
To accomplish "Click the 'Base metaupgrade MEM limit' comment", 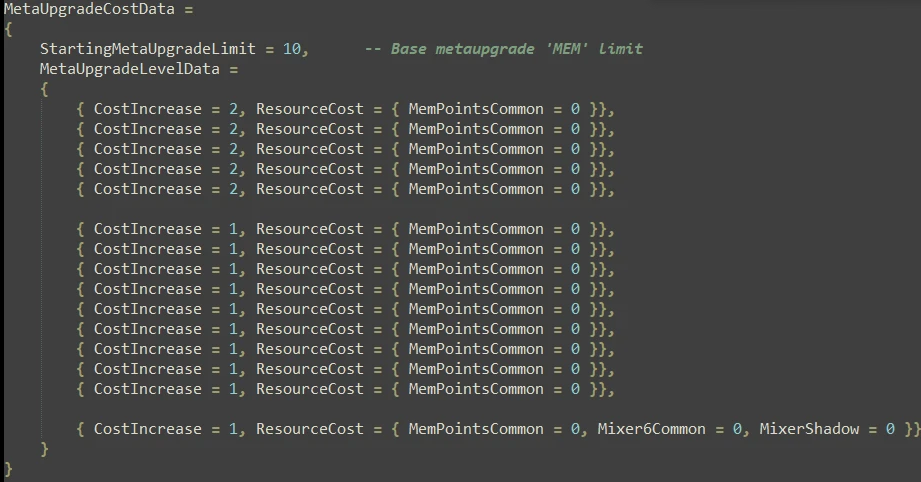I will (504, 49).
